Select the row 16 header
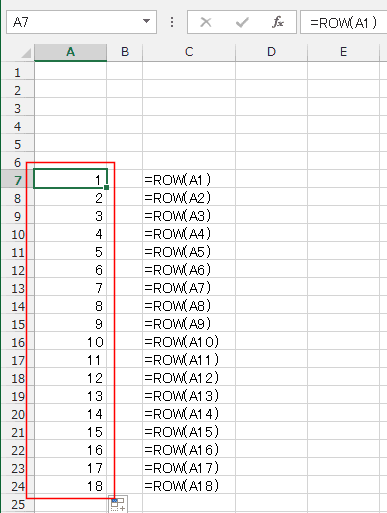The width and height of the screenshot is (387, 513). [x=18, y=342]
